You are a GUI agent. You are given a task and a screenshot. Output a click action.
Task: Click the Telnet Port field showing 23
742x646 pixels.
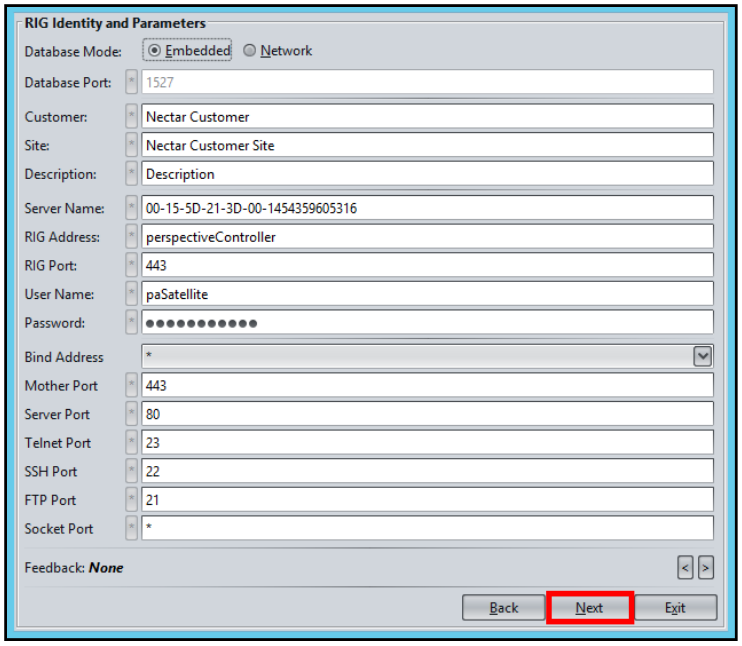point(427,442)
